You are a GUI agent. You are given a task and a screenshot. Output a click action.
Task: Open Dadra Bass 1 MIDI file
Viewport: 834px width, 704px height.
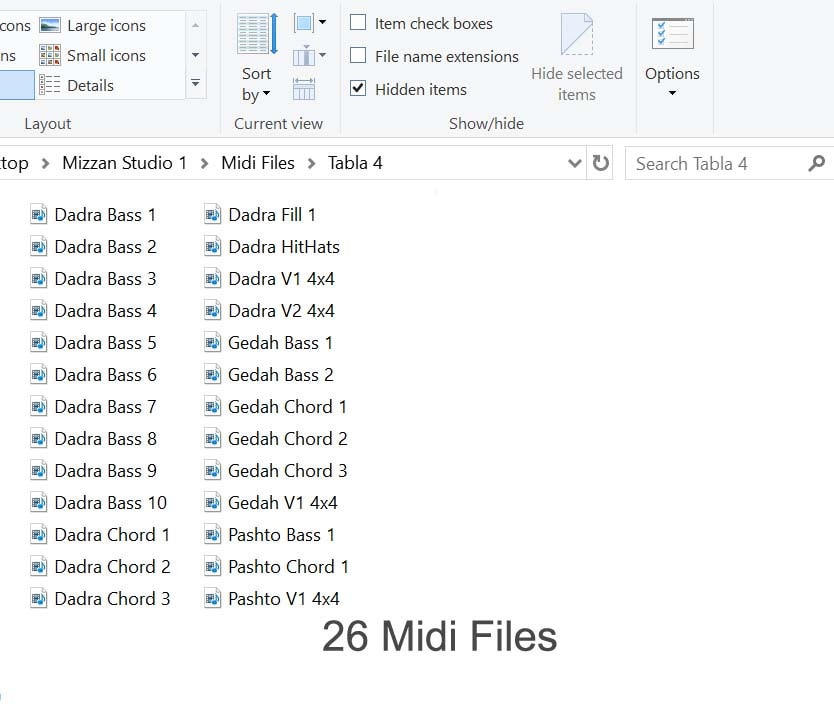click(105, 214)
